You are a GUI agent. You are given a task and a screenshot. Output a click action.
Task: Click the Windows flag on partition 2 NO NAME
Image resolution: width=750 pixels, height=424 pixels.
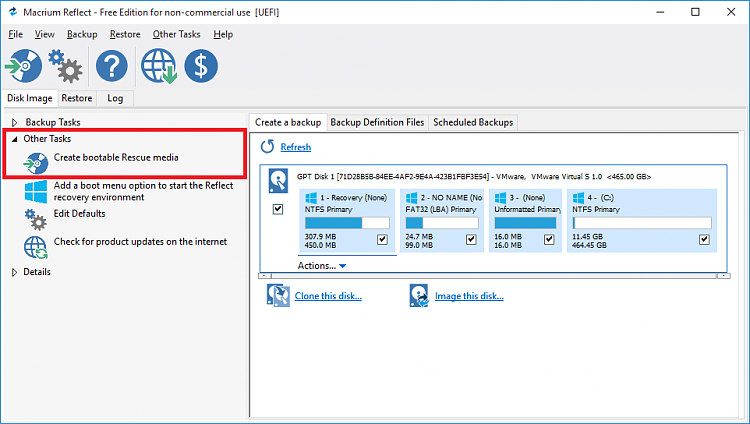411,198
